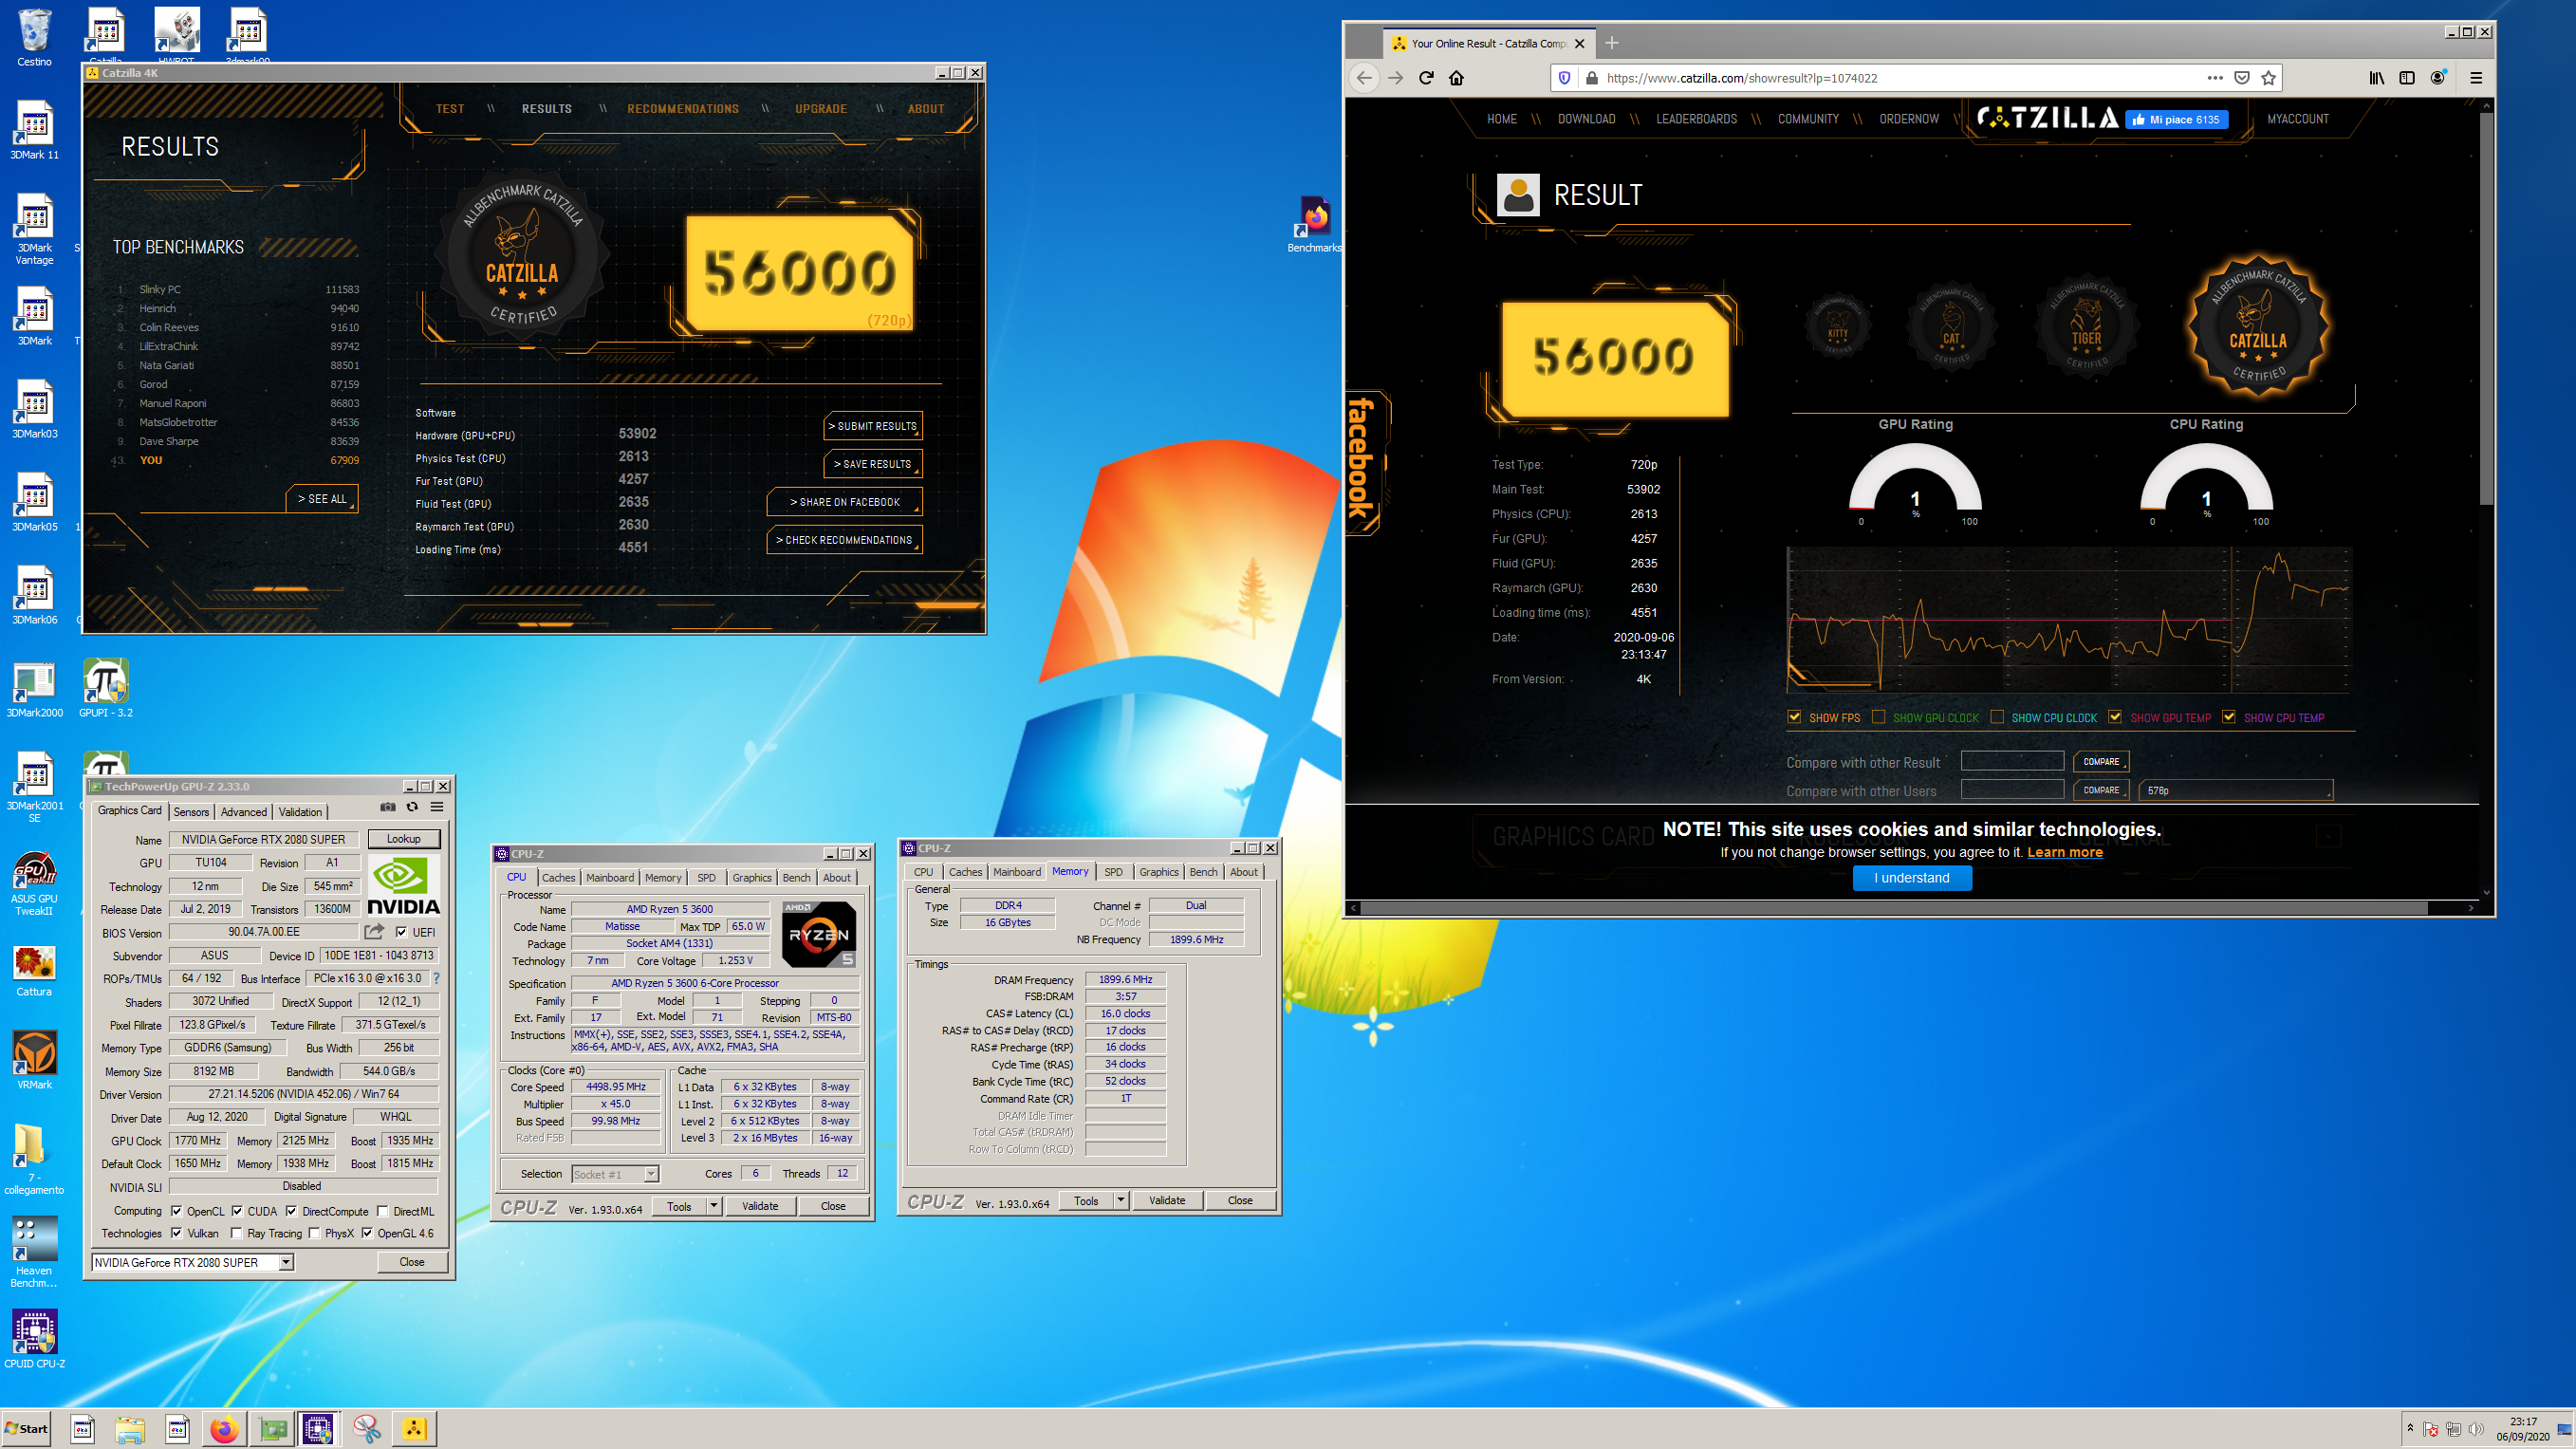Expand the Tools dropdown arrow in CPU-Z CPU window
Image resolution: width=2576 pixels, height=1449 pixels.
pyautogui.click(x=714, y=1206)
